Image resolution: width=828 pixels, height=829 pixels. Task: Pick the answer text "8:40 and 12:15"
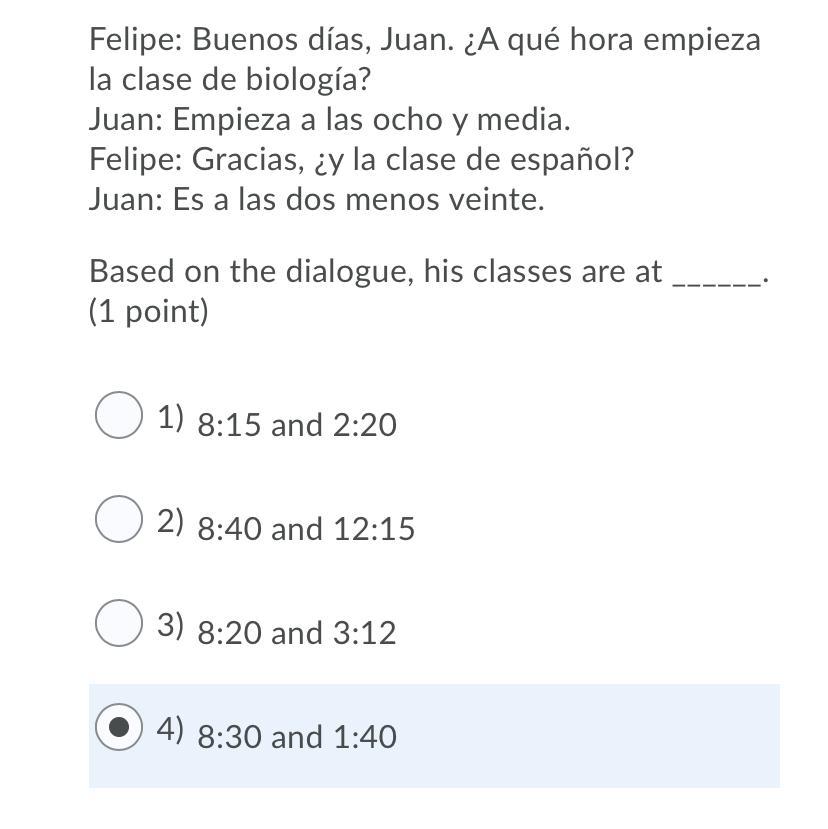[306, 529]
